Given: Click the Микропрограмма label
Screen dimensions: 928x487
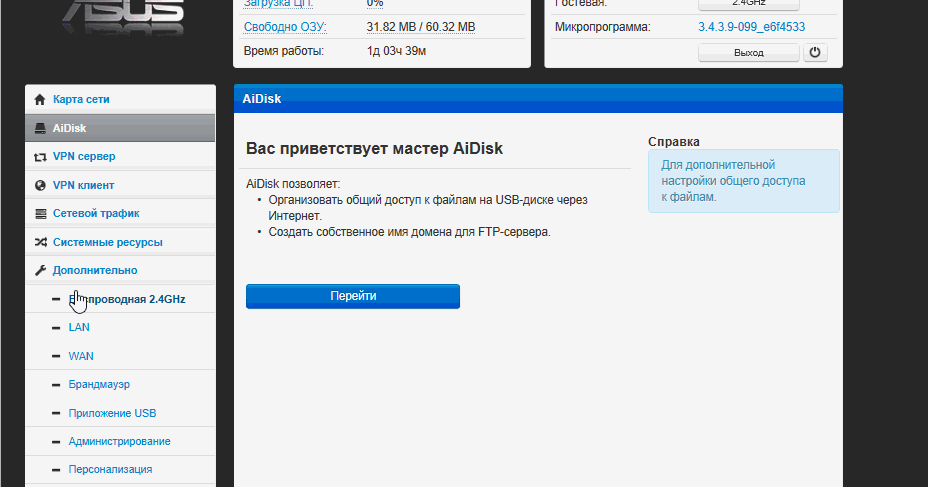Looking at the screenshot, I should 602,27.
